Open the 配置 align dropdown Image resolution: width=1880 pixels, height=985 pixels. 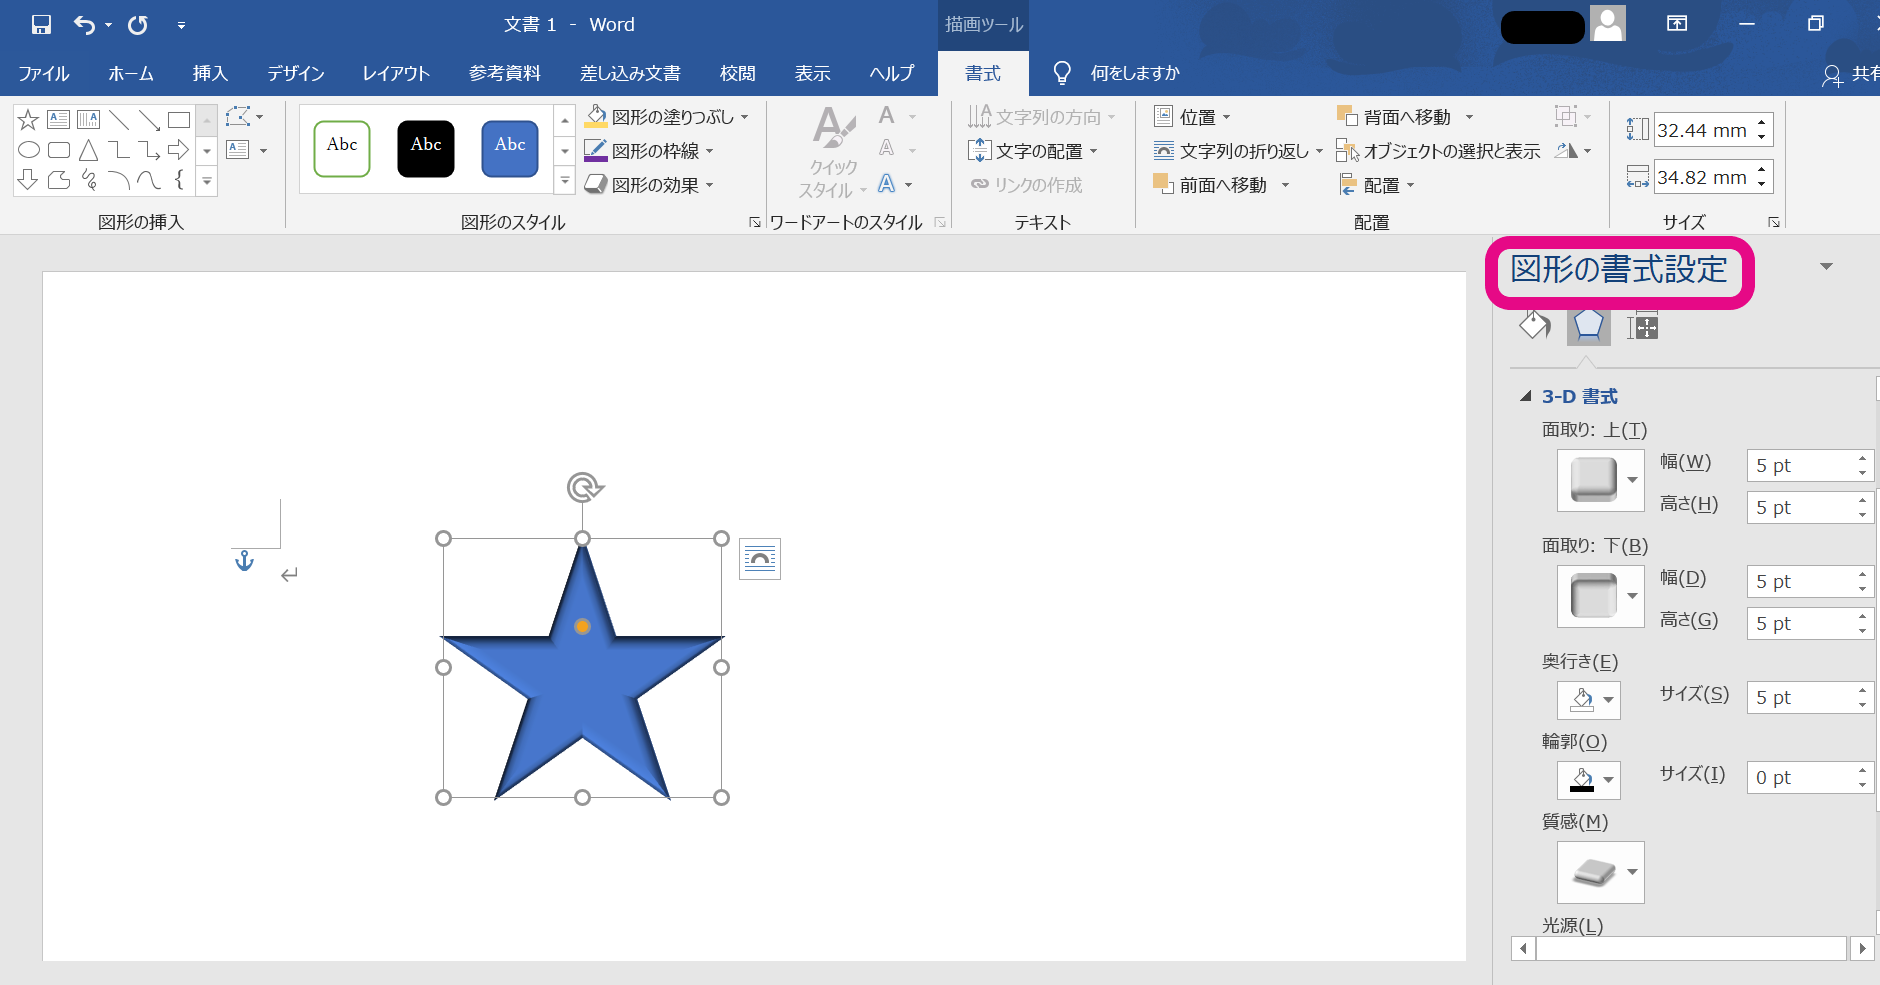tap(1377, 185)
